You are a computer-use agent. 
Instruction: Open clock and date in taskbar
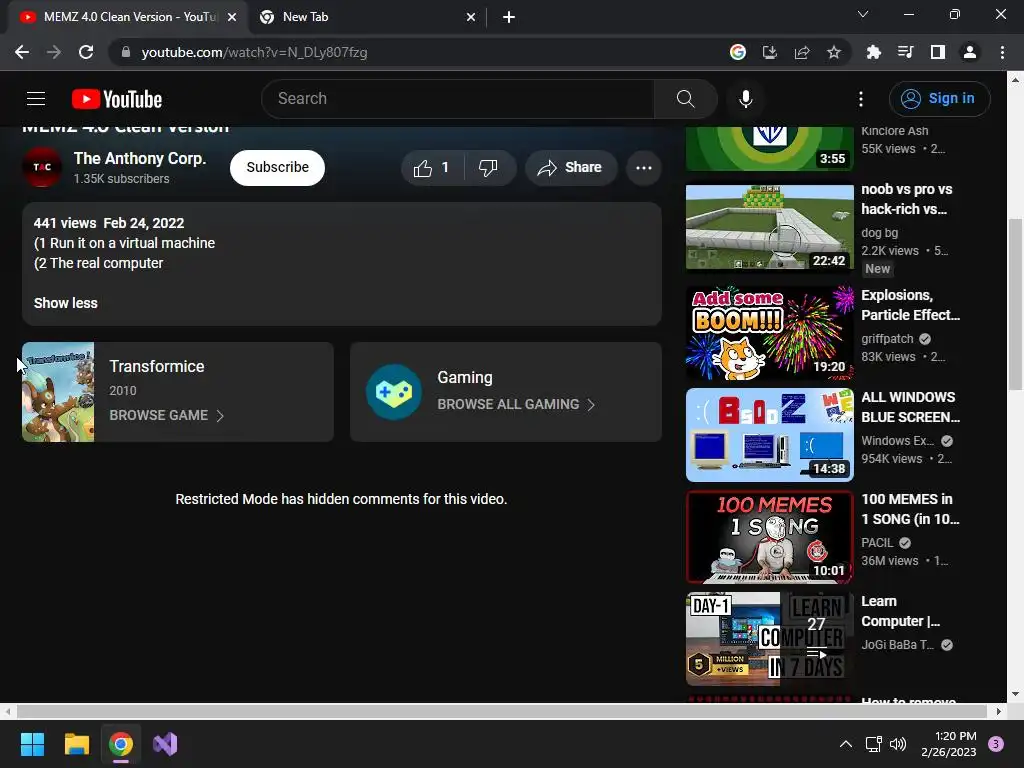pyautogui.click(x=948, y=744)
